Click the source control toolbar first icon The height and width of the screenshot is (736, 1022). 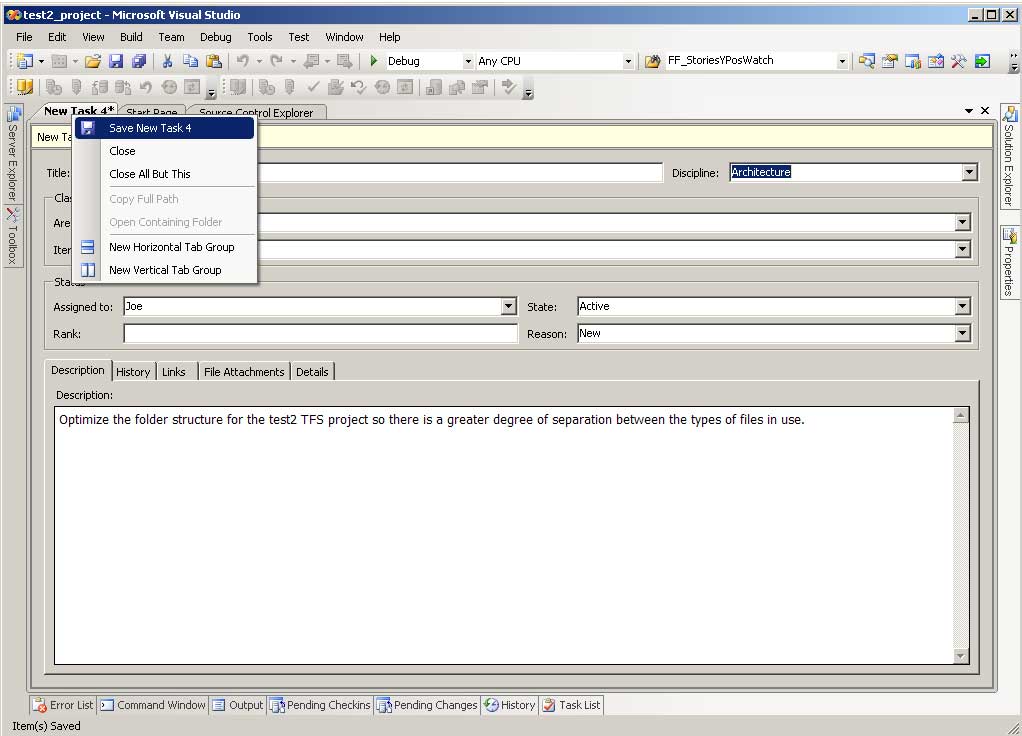click(25, 87)
